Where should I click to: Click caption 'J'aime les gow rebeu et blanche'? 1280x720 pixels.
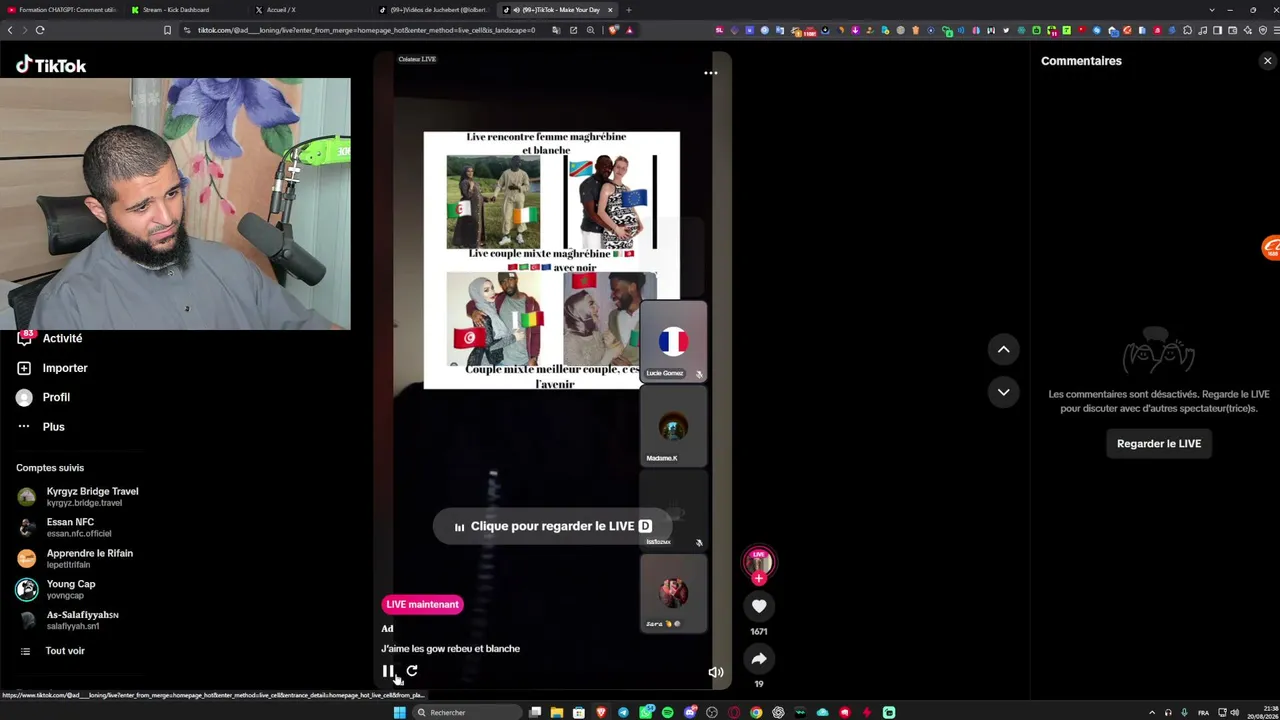click(x=450, y=649)
